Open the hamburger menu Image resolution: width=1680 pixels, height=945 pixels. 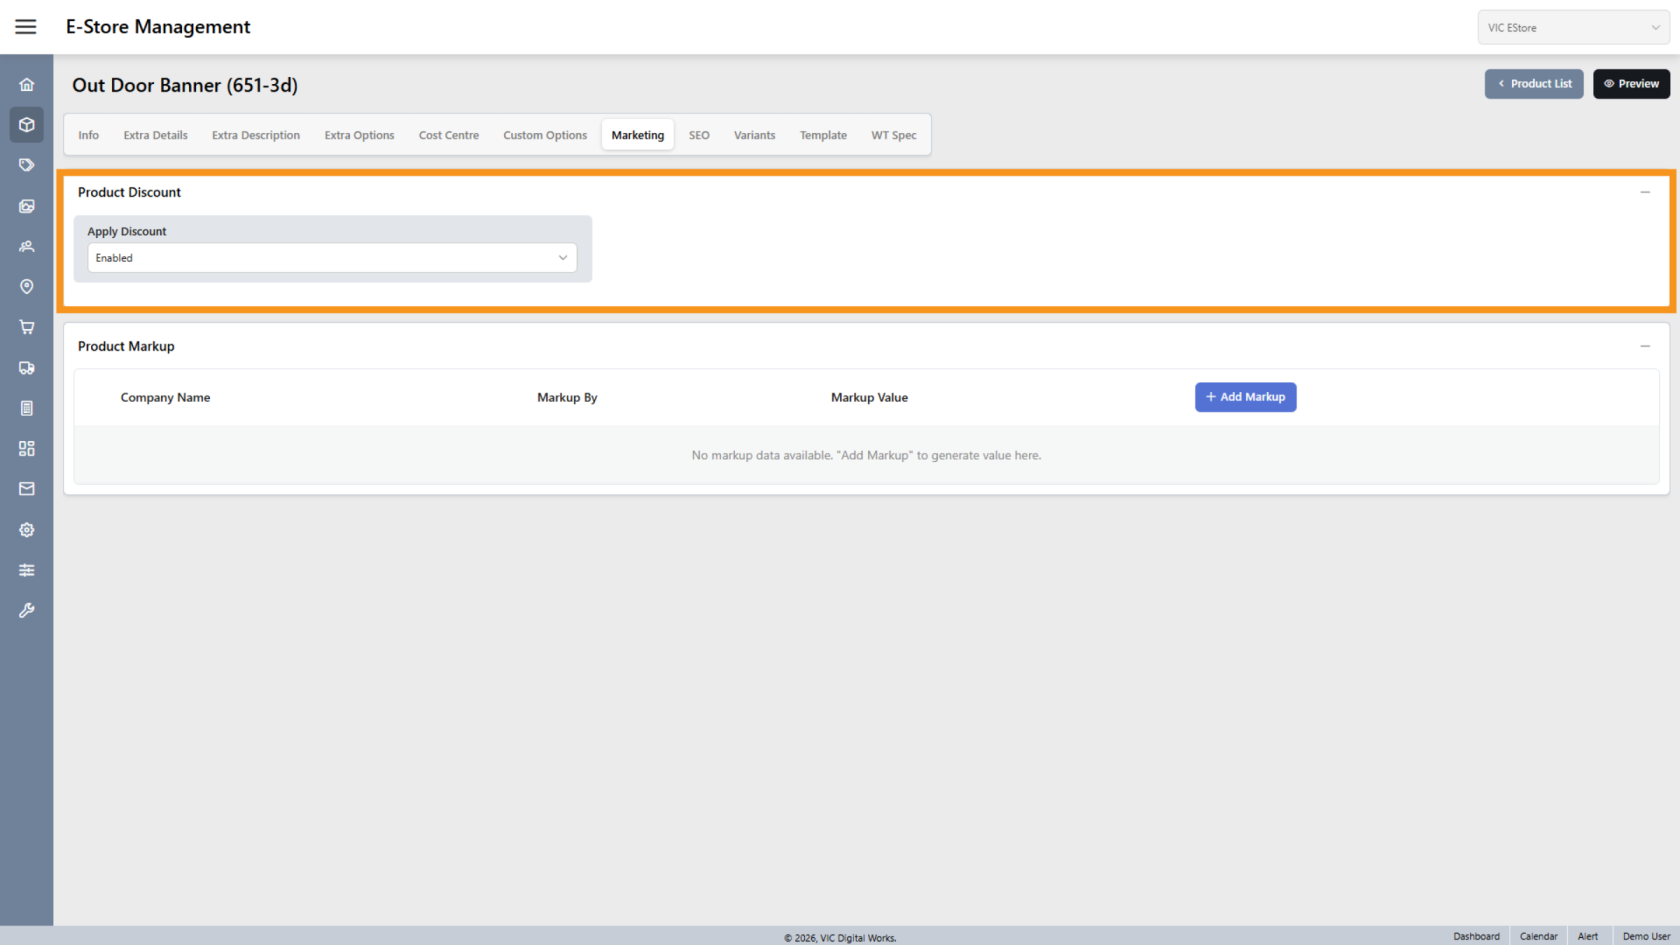(26, 27)
